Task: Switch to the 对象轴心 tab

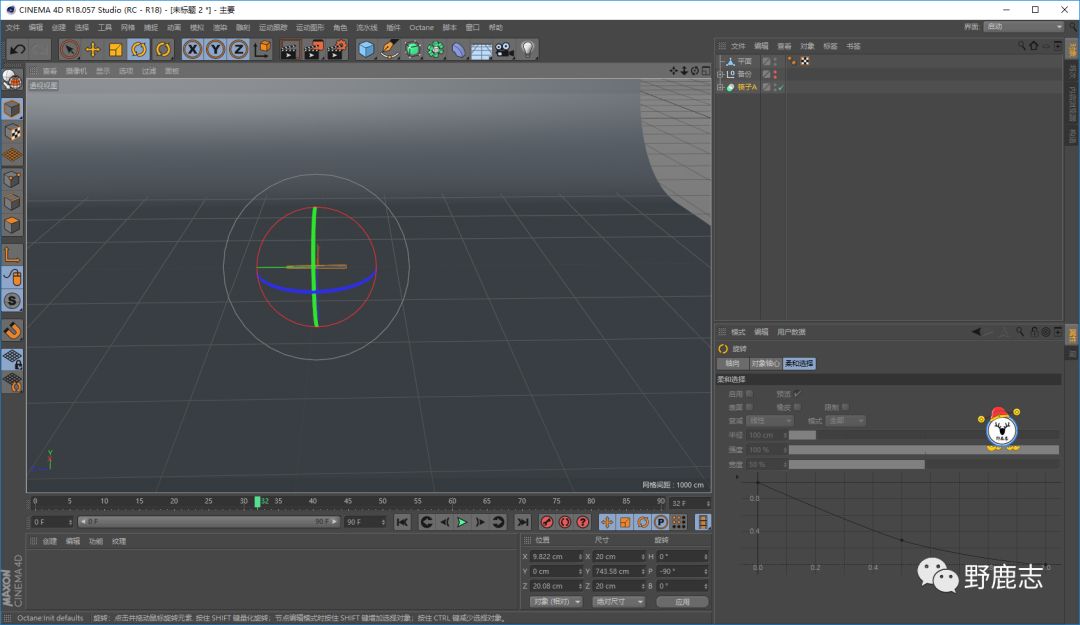Action: coord(765,364)
